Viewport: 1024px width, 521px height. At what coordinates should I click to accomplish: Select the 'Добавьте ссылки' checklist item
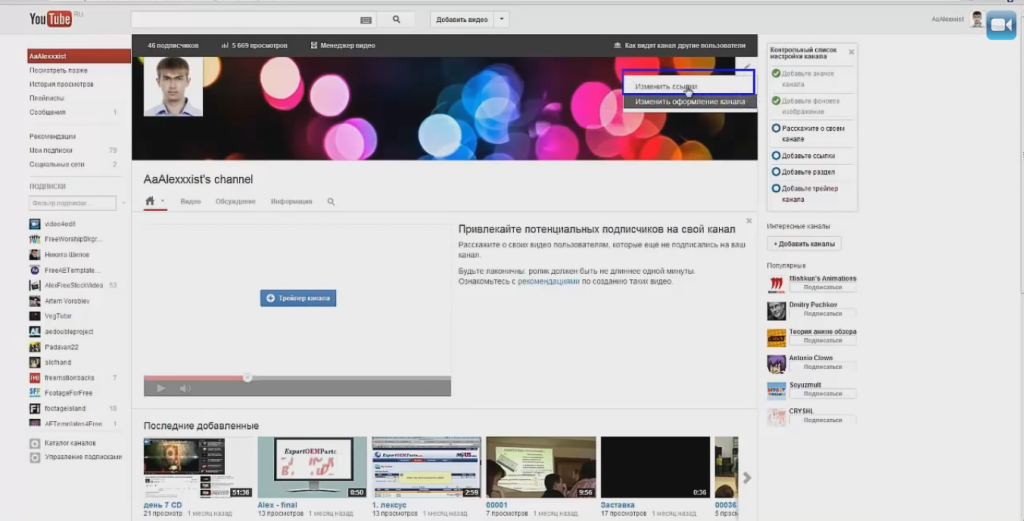(x=810, y=156)
